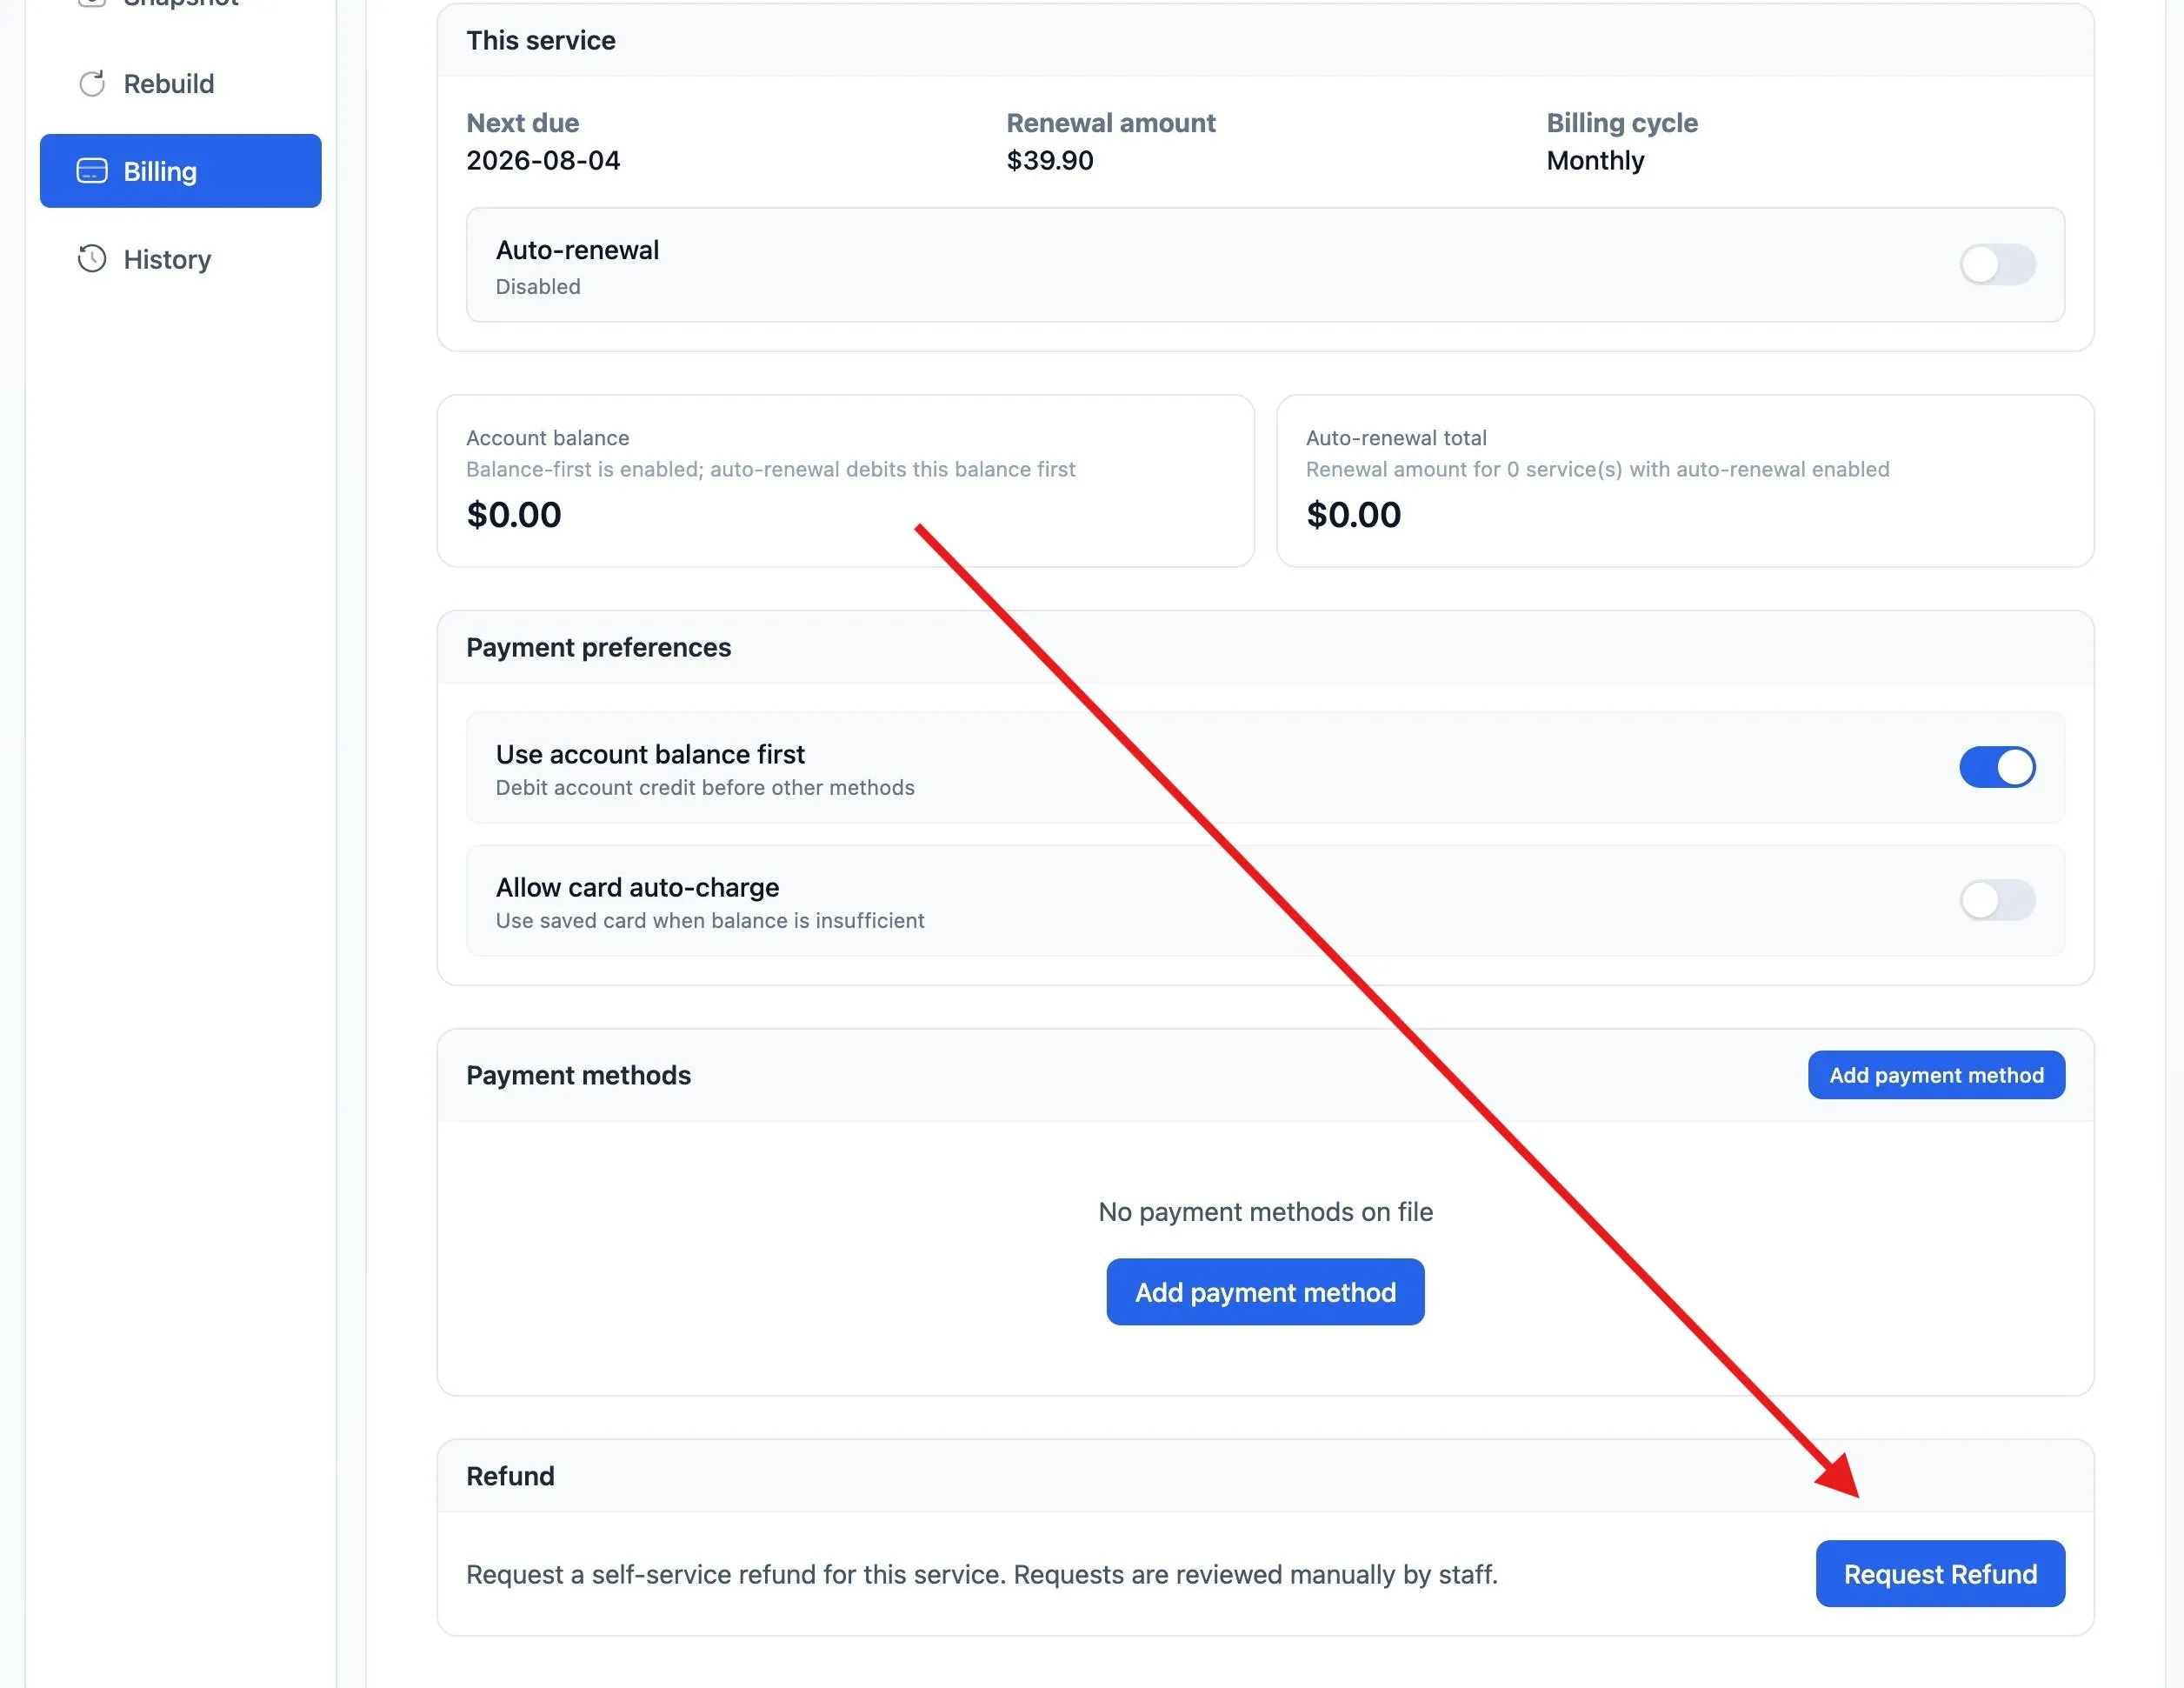Screen dimensions: 2184x1688
Task: Click the No payment methods on file text
Action: (1265, 1212)
